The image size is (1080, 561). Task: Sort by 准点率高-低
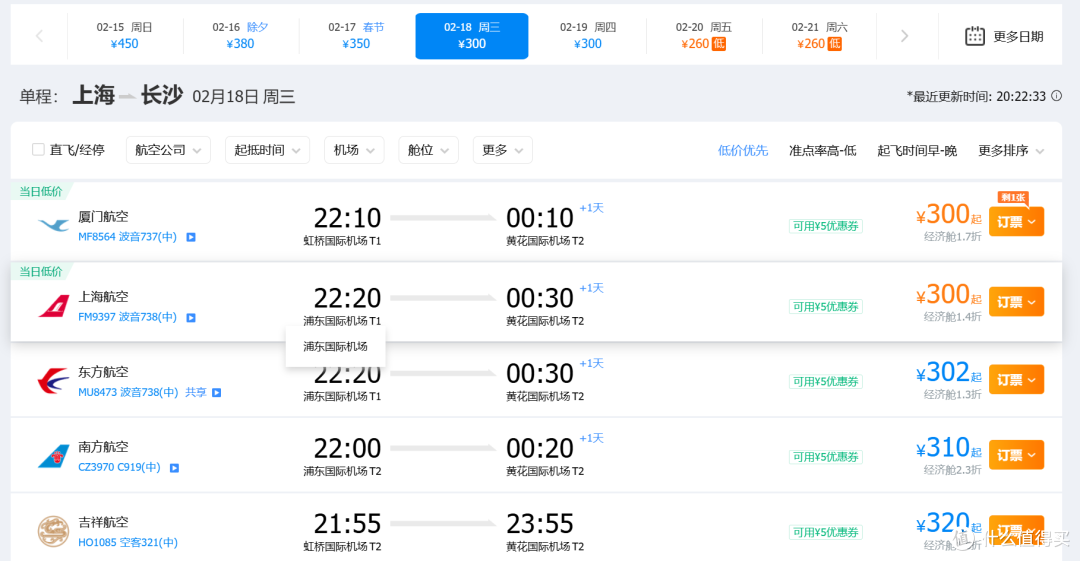pos(822,150)
